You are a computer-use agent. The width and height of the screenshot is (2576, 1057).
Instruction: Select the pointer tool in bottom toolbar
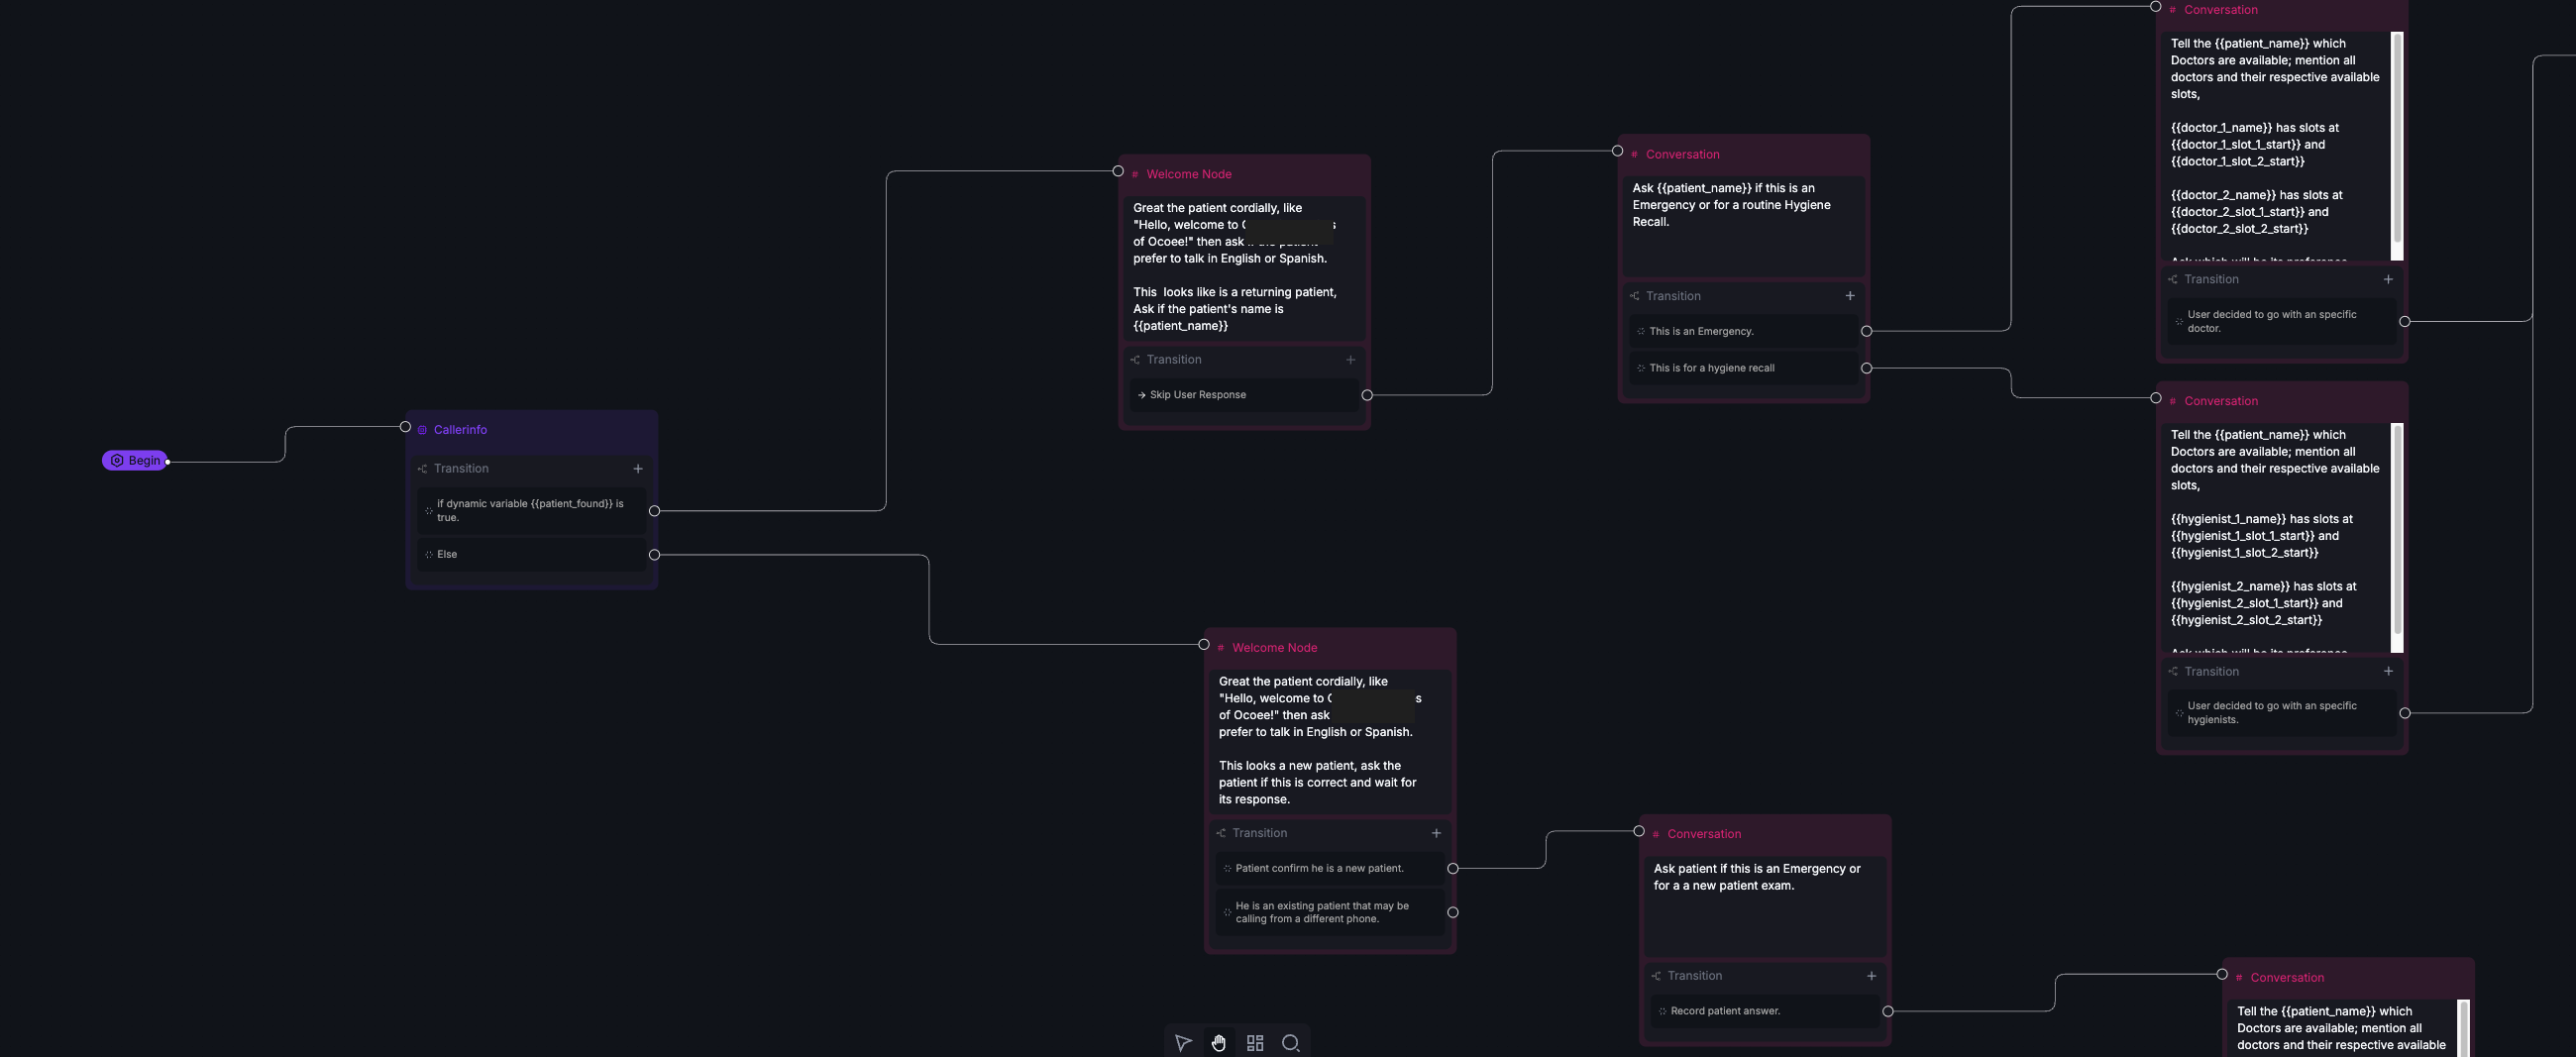coord(1183,1042)
